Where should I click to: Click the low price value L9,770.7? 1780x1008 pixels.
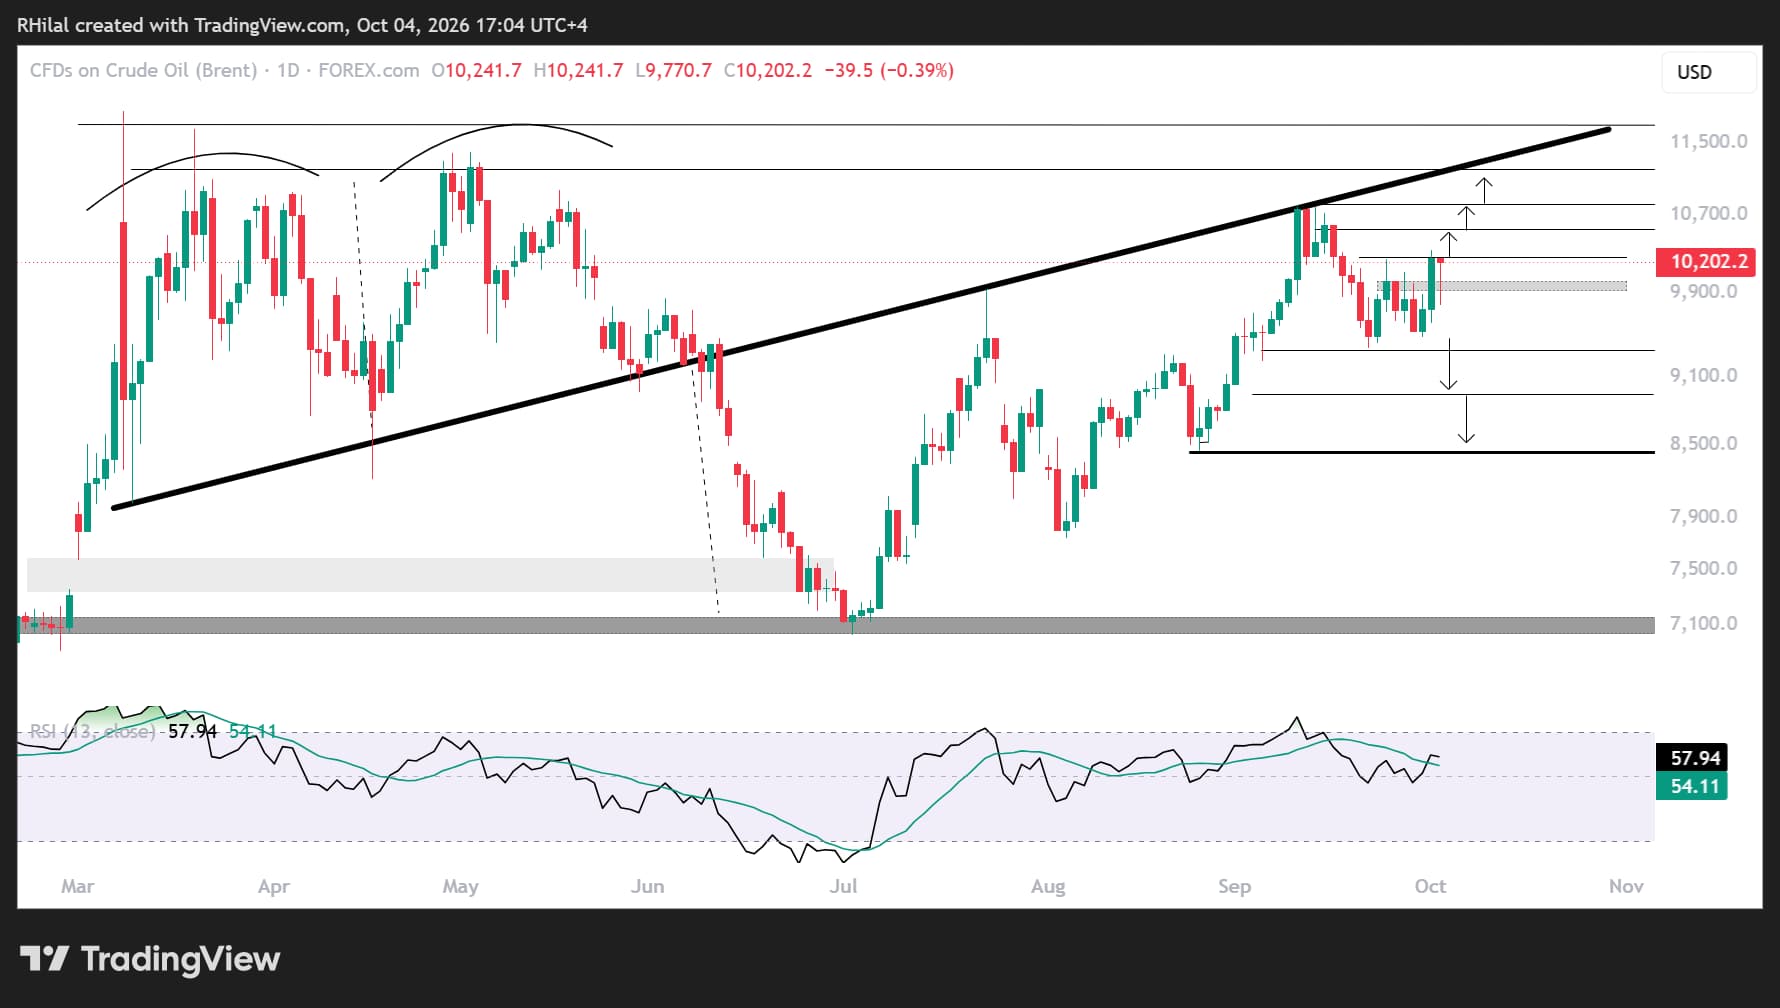tap(674, 71)
